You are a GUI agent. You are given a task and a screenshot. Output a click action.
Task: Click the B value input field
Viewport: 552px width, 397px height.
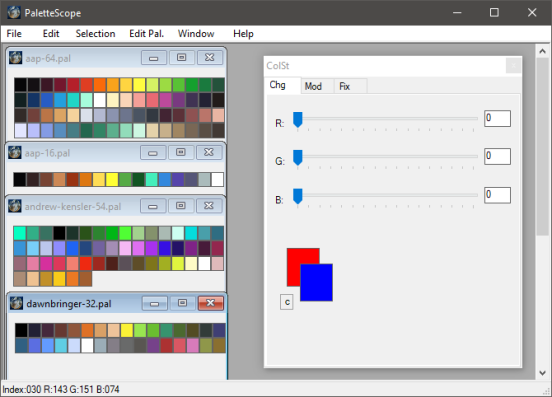(x=497, y=195)
